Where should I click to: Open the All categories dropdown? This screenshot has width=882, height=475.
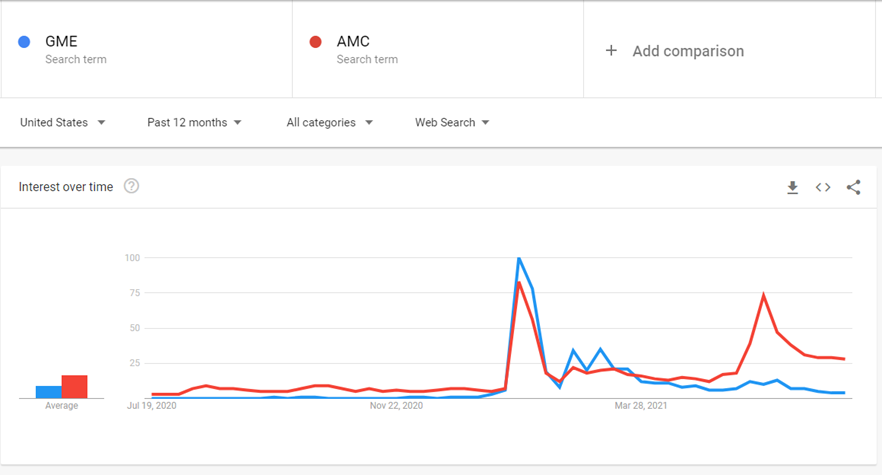(x=329, y=122)
